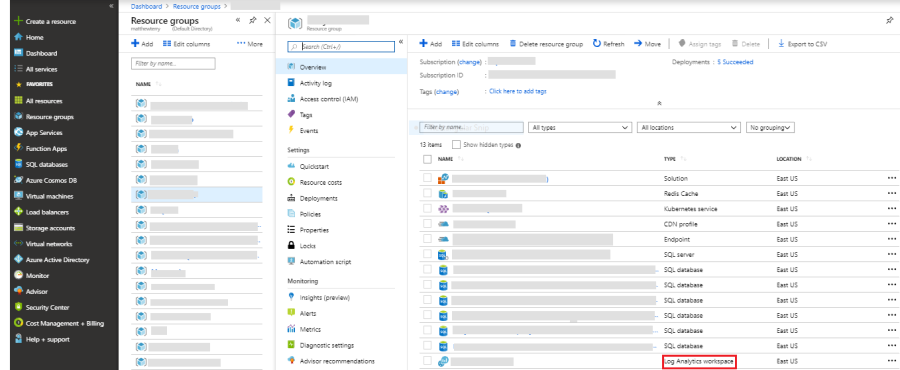Pin the Resource groups blade
Image resolution: width=900 pixels, height=370 pixels.
(x=253, y=20)
